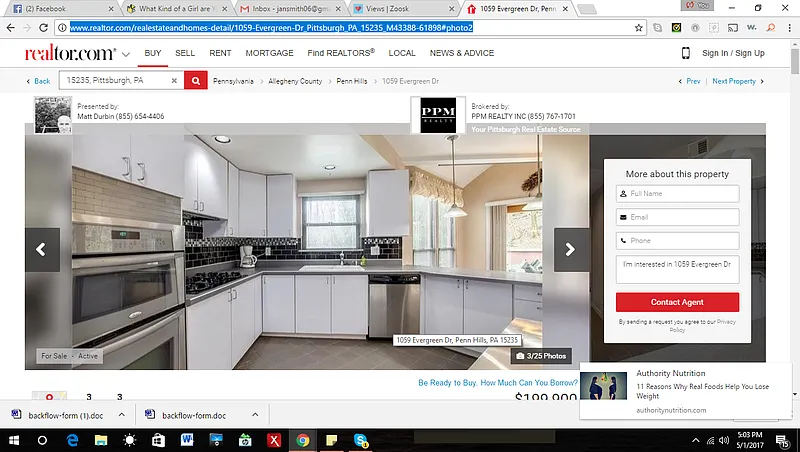800x452 pixels.
Task: Expand options for backflow-form.doc download
Action: [255, 415]
